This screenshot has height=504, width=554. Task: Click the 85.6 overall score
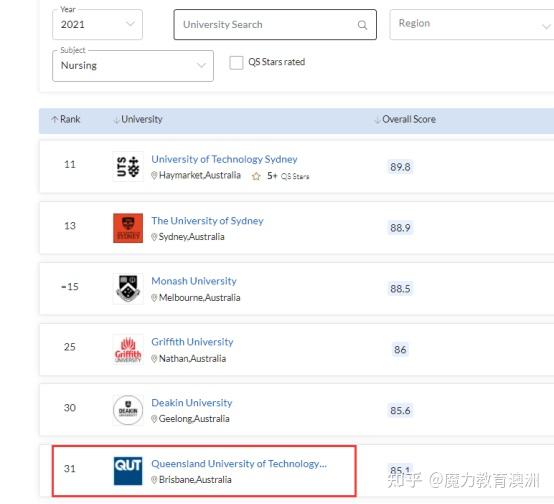pos(400,410)
